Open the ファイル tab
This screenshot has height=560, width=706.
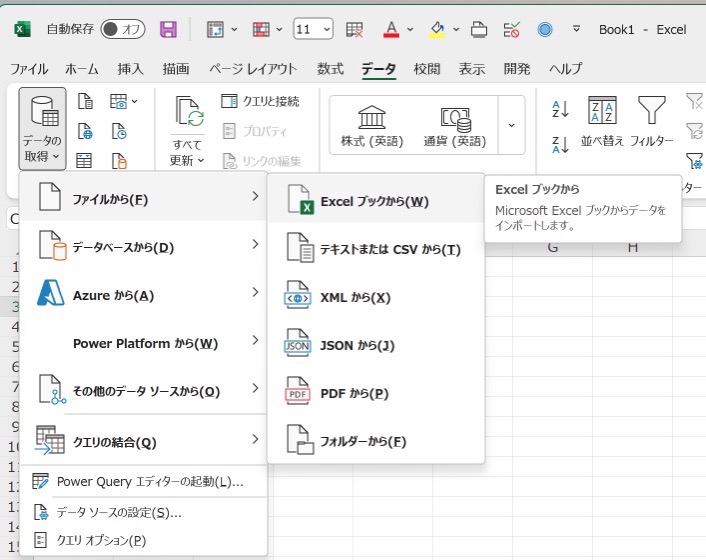pos(29,69)
